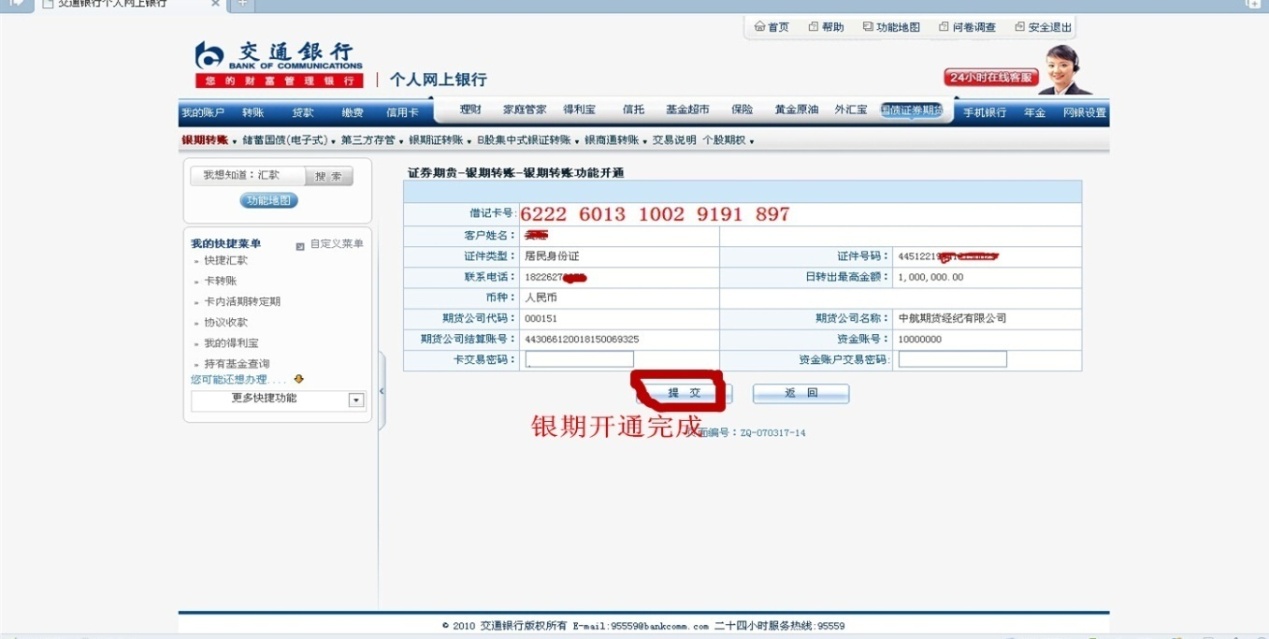Click the 返回 back button
This screenshot has width=1269, height=639.
tap(801, 393)
